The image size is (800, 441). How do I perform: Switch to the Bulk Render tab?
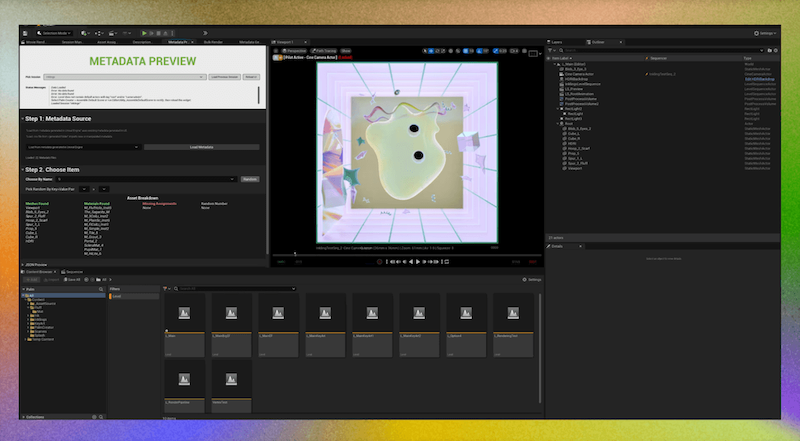point(212,43)
